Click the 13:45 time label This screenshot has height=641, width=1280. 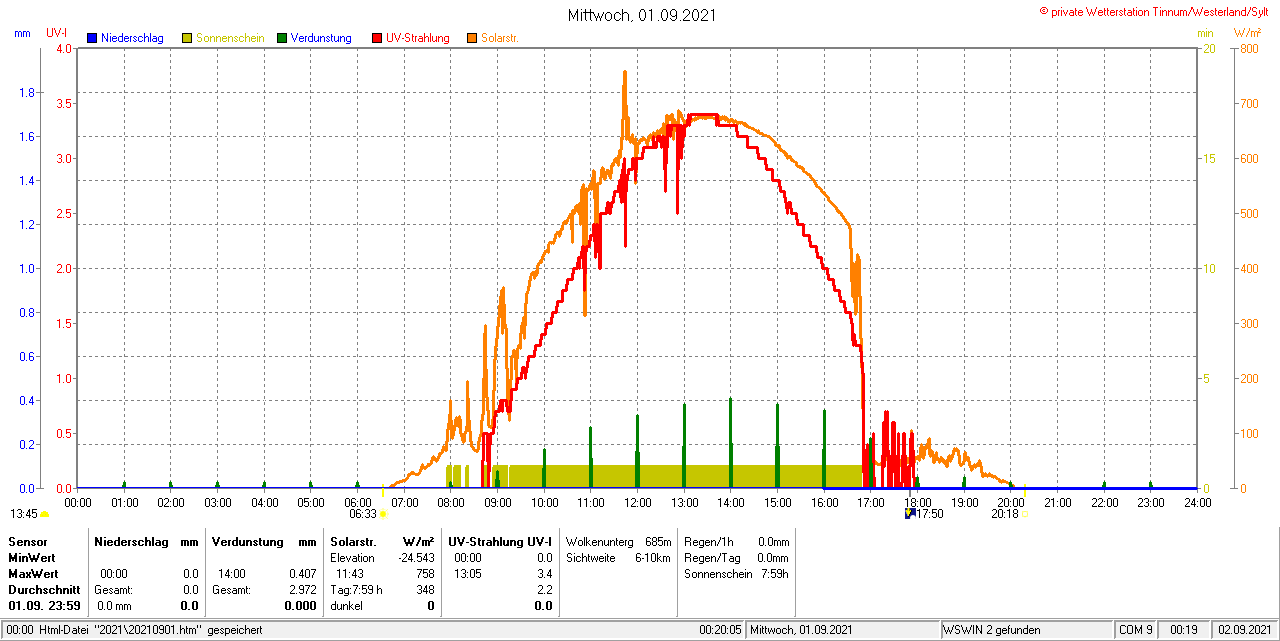click(x=24, y=514)
